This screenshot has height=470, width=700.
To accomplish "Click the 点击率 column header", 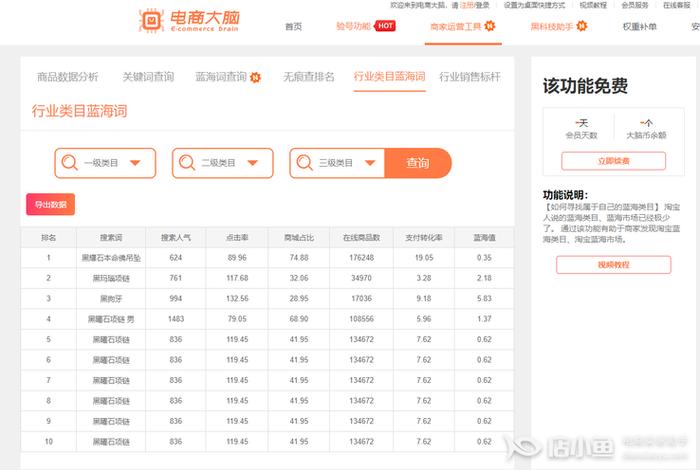I will [x=237, y=237].
